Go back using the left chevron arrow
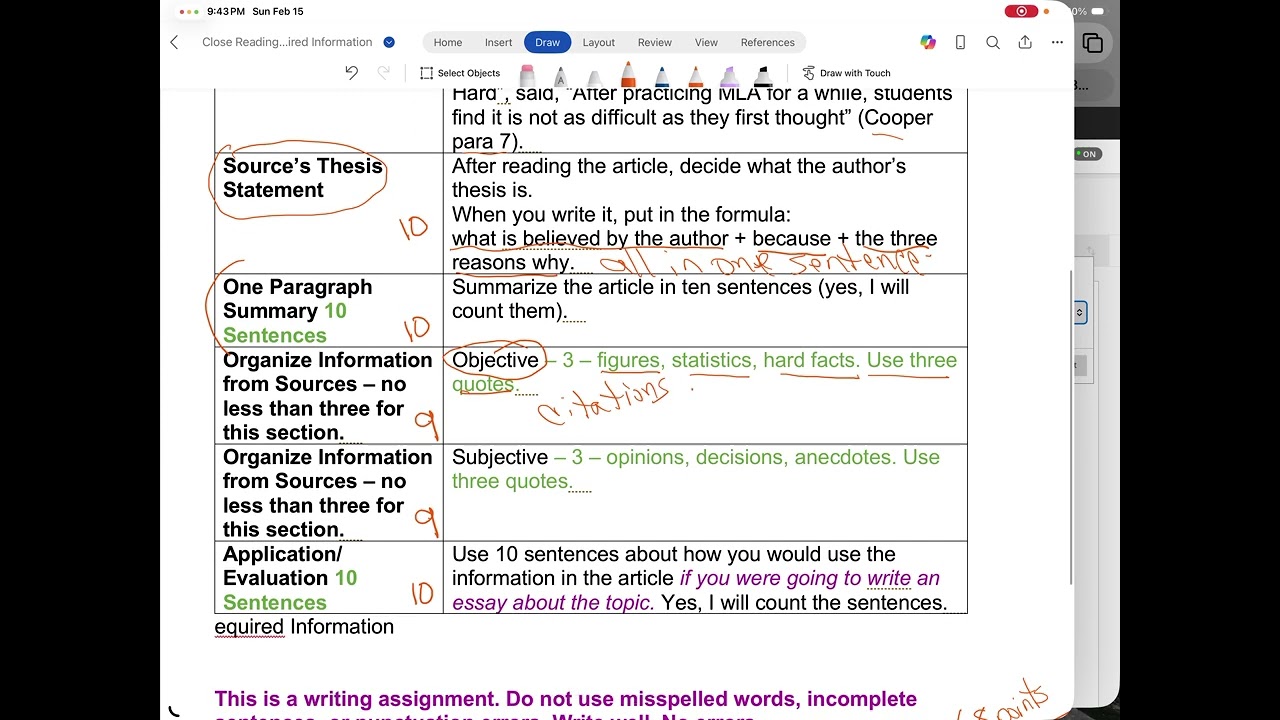This screenshot has width=1280, height=720. pos(174,42)
